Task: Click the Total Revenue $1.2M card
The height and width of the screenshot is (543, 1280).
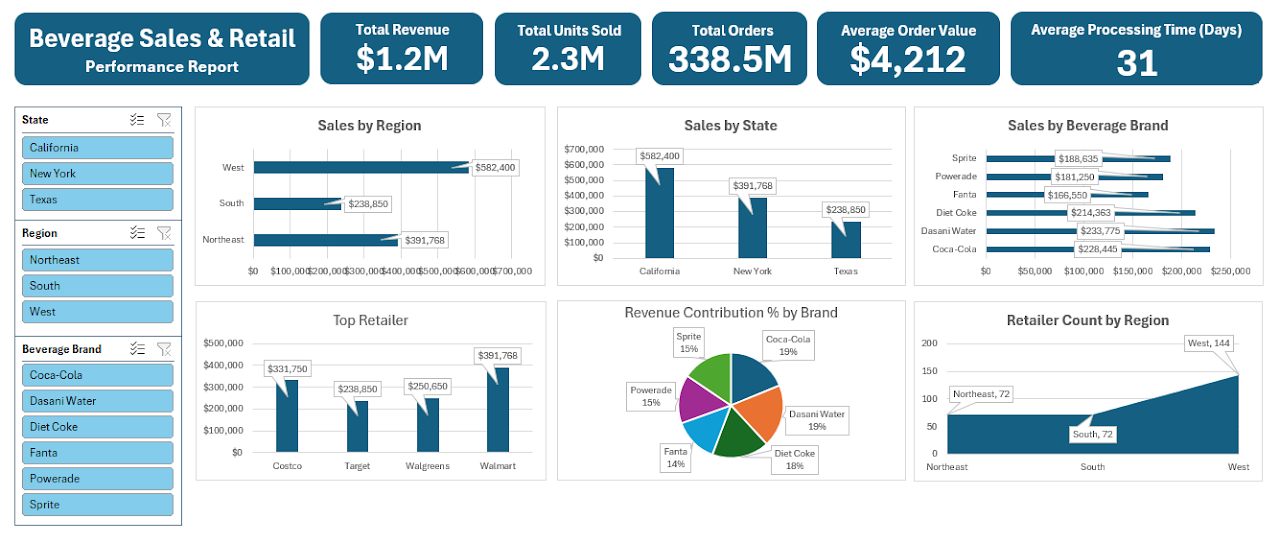Action: 402,48
